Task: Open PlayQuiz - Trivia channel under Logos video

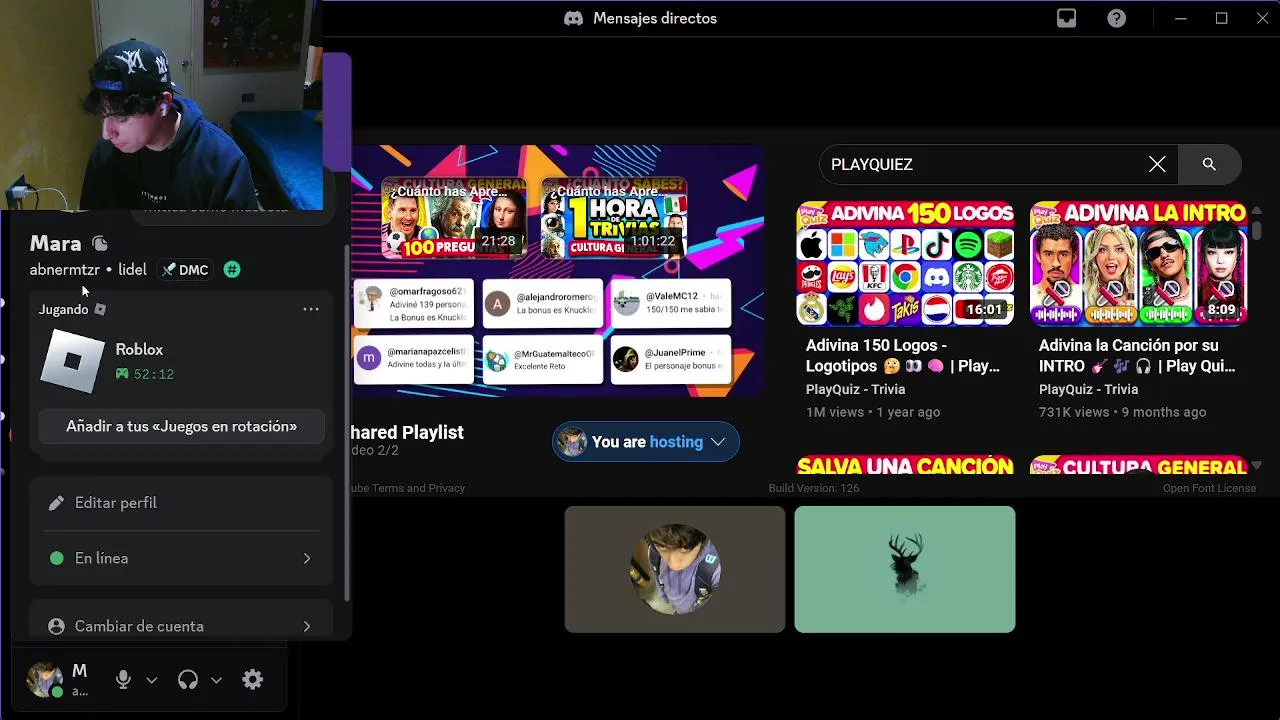Action: [855, 389]
